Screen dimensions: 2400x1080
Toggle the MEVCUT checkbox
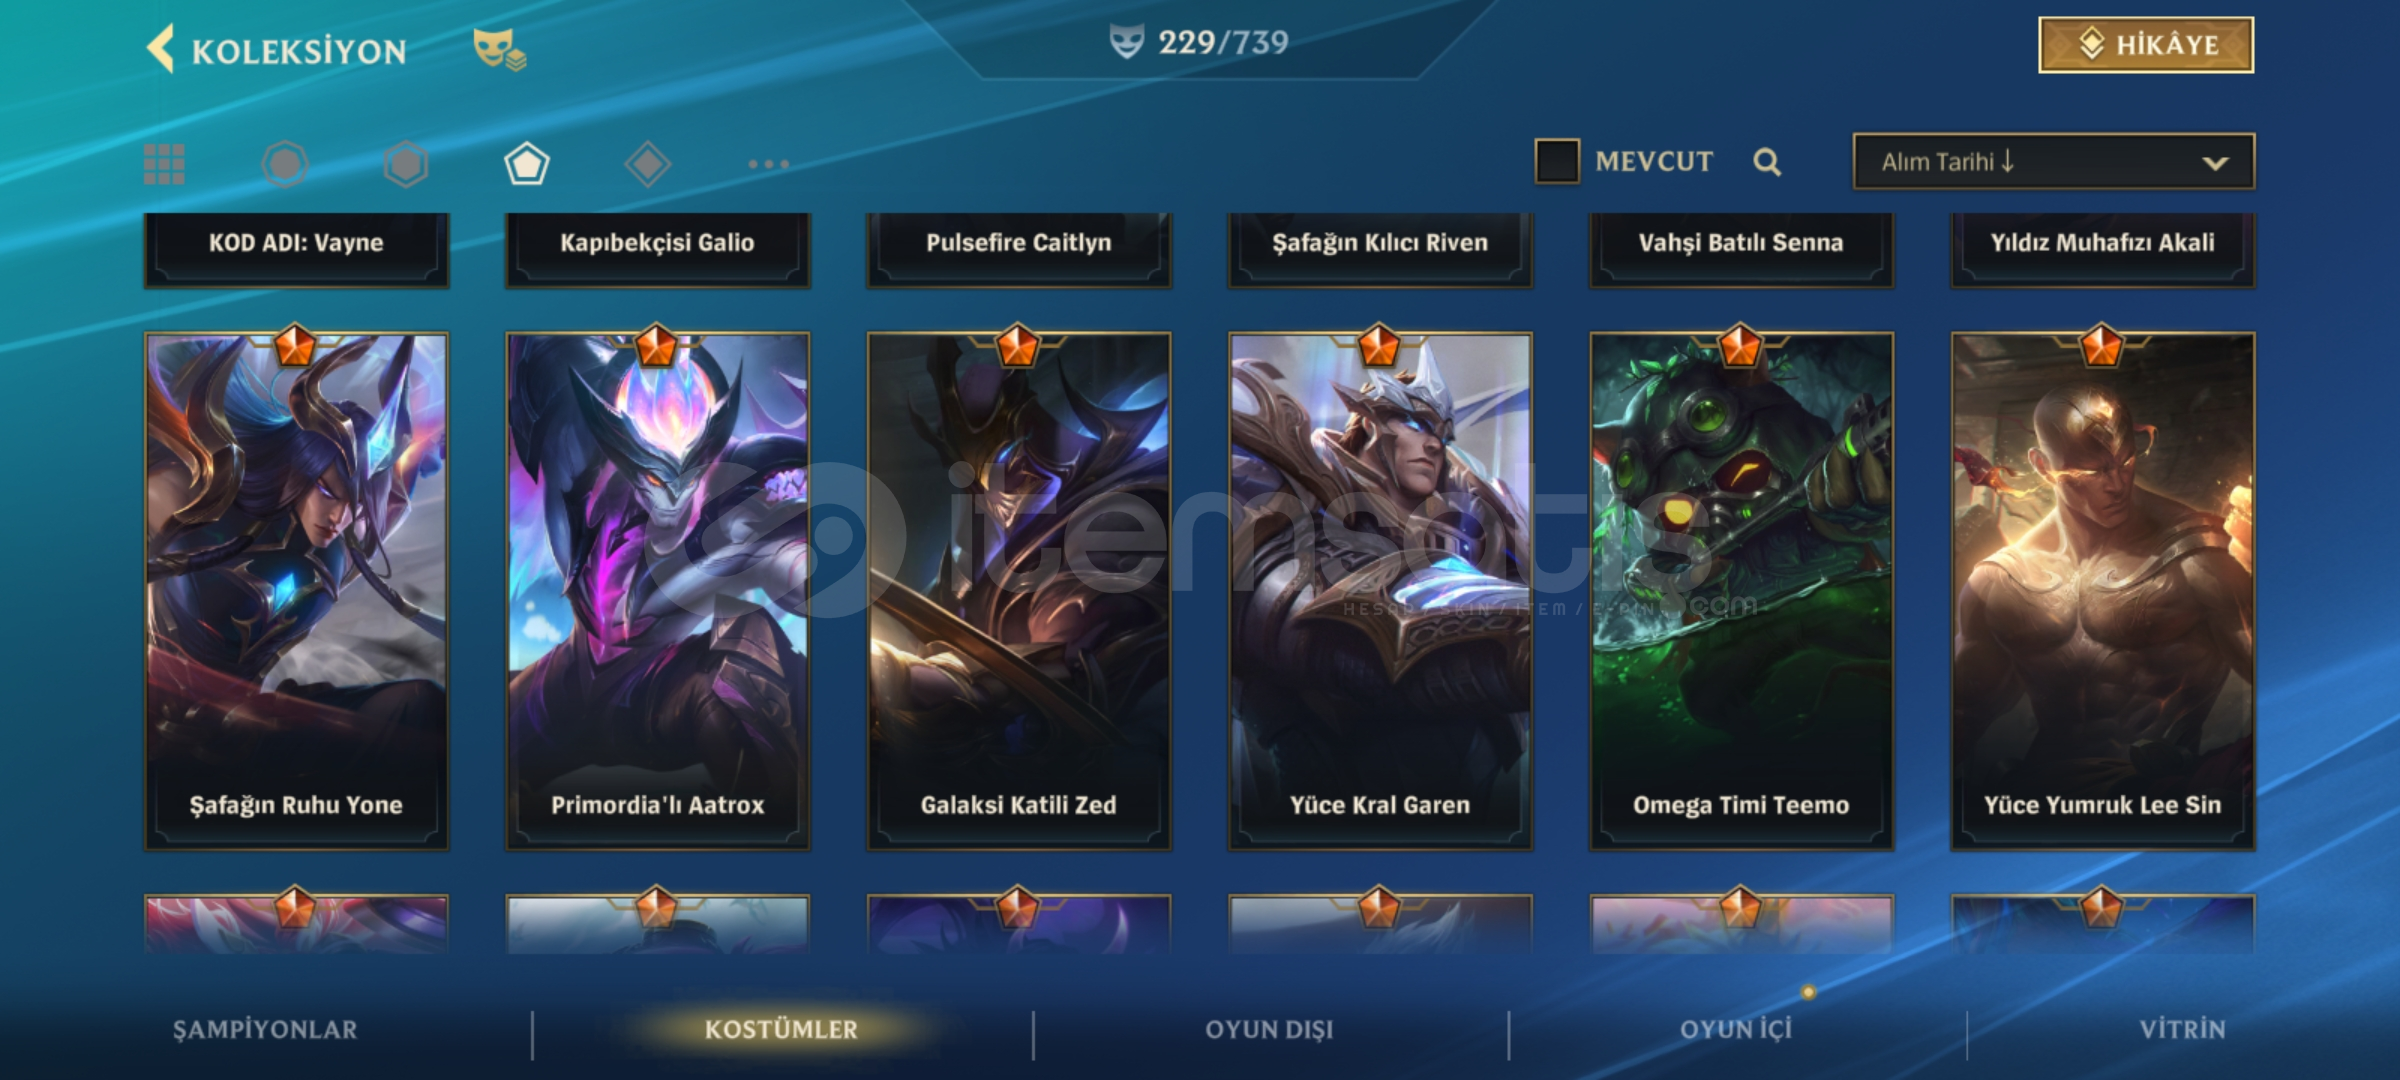pos(1557,161)
